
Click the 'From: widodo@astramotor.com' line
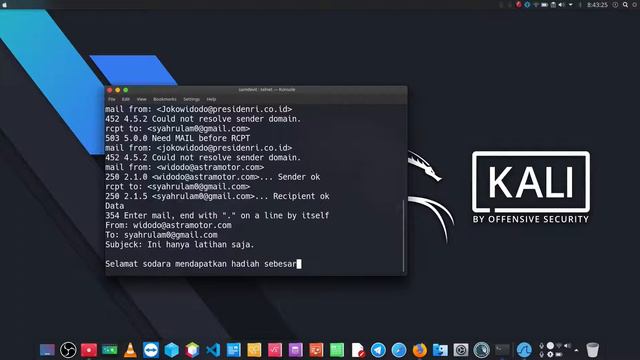(168, 225)
